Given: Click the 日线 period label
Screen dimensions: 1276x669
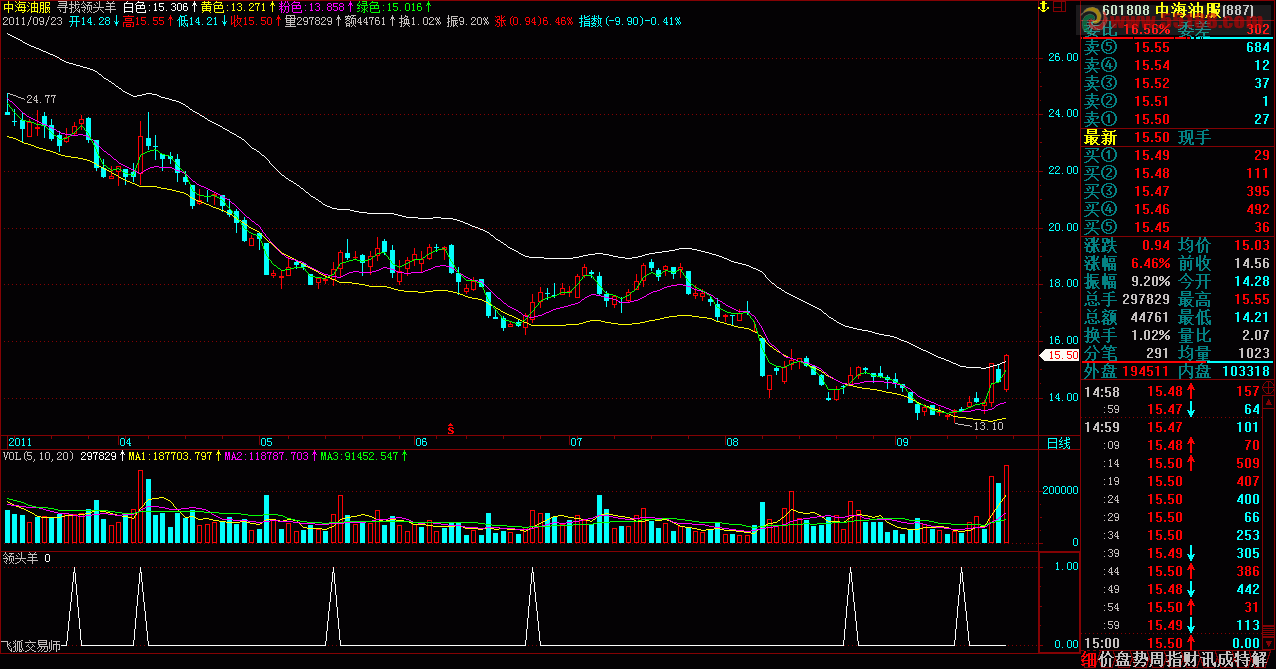Looking at the screenshot, I should click(x=1058, y=443).
